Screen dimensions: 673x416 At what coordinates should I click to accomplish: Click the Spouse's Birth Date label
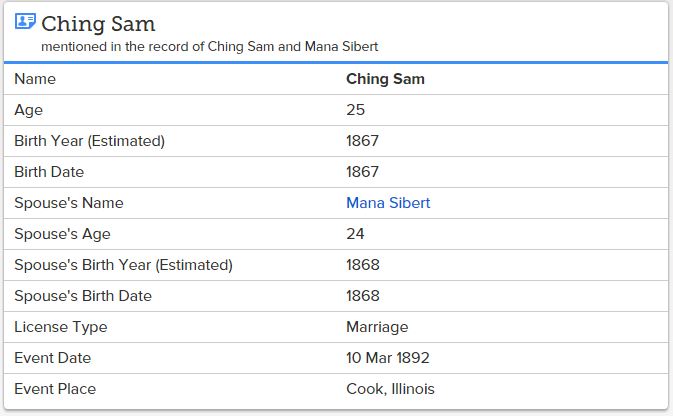[x=82, y=296]
